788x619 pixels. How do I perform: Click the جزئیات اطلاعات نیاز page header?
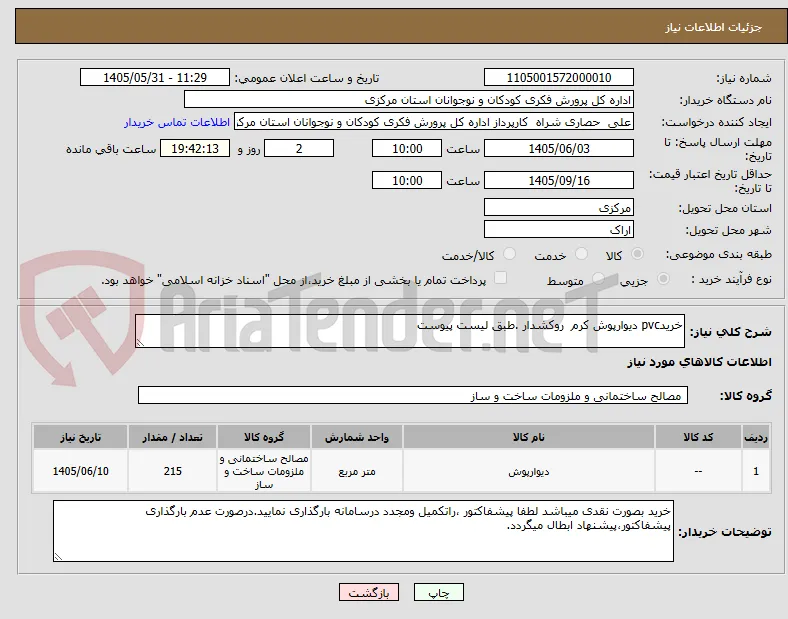(x=714, y=27)
